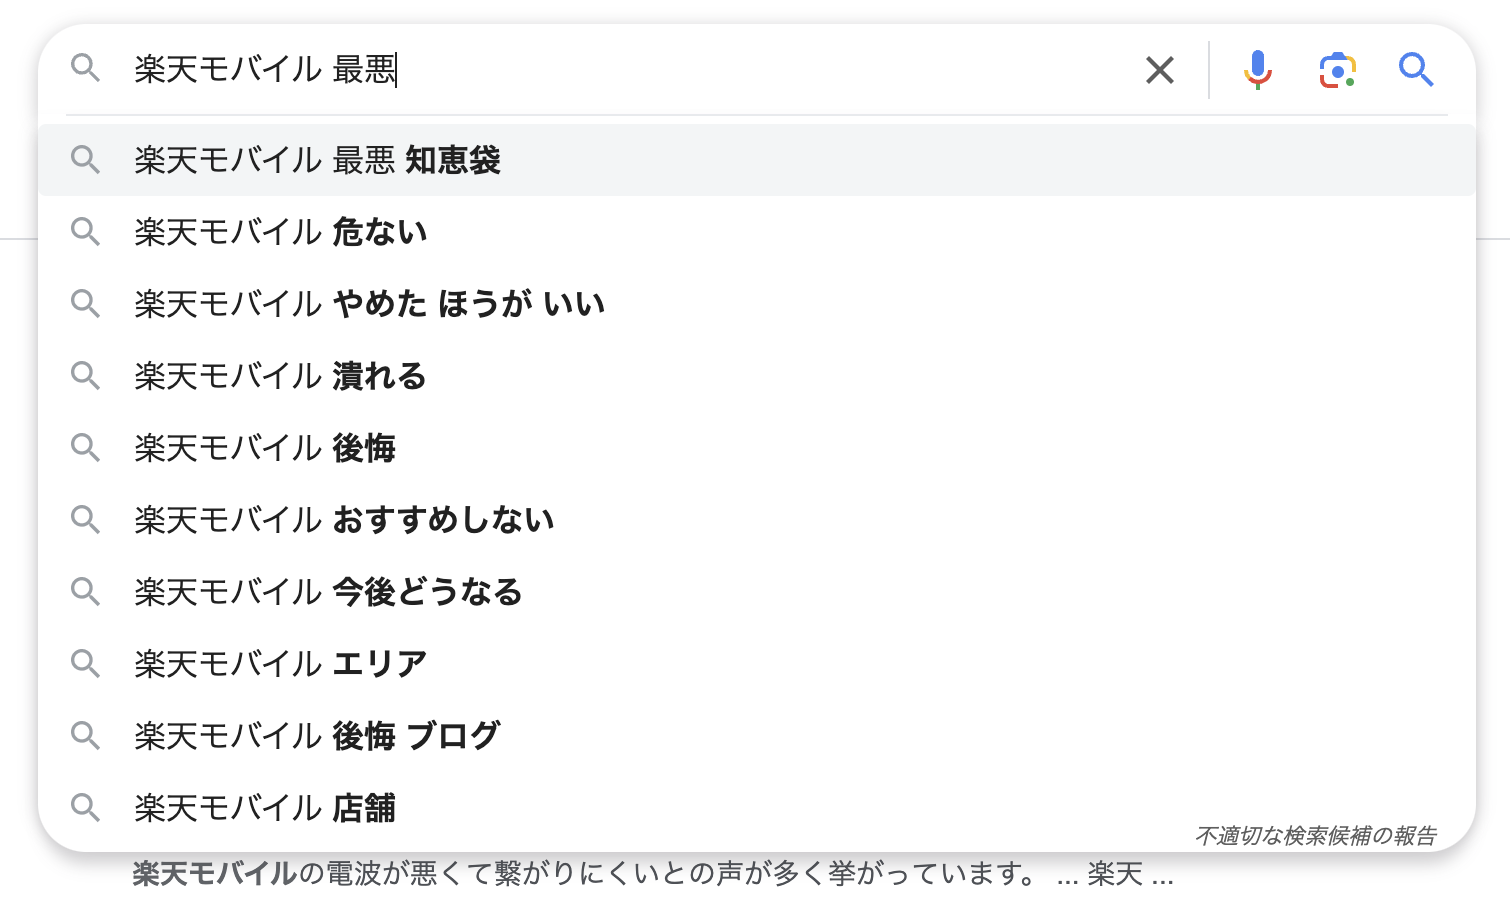The width and height of the screenshot is (1510, 916).
Task: Select suggestion 楽天モバイル 危ない
Action: click(x=757, y=232)
